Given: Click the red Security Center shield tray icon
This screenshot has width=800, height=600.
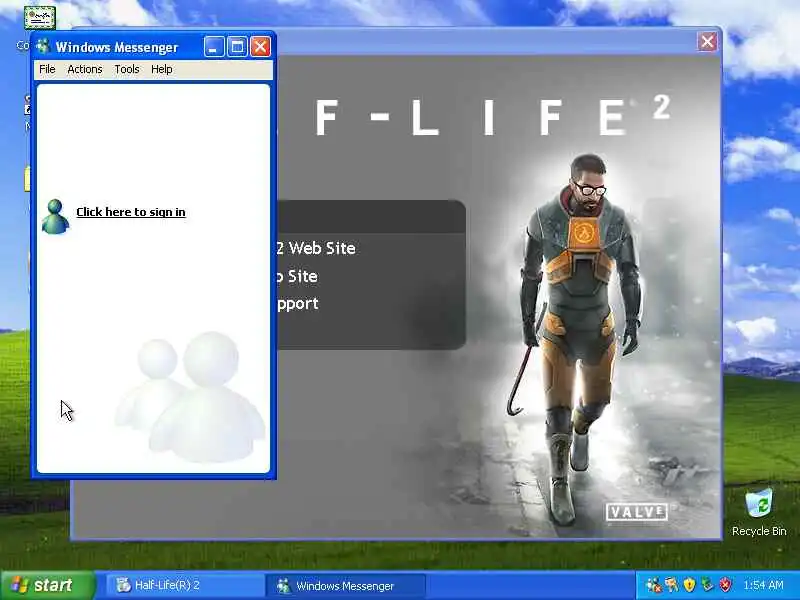Looking at the screenshot, I should pos(726,585).
